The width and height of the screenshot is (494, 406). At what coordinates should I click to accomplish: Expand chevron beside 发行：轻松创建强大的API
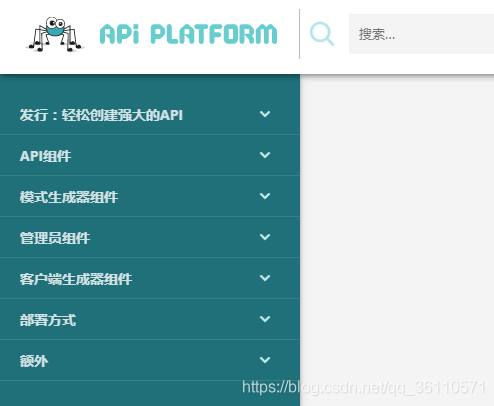coord(265,114)
